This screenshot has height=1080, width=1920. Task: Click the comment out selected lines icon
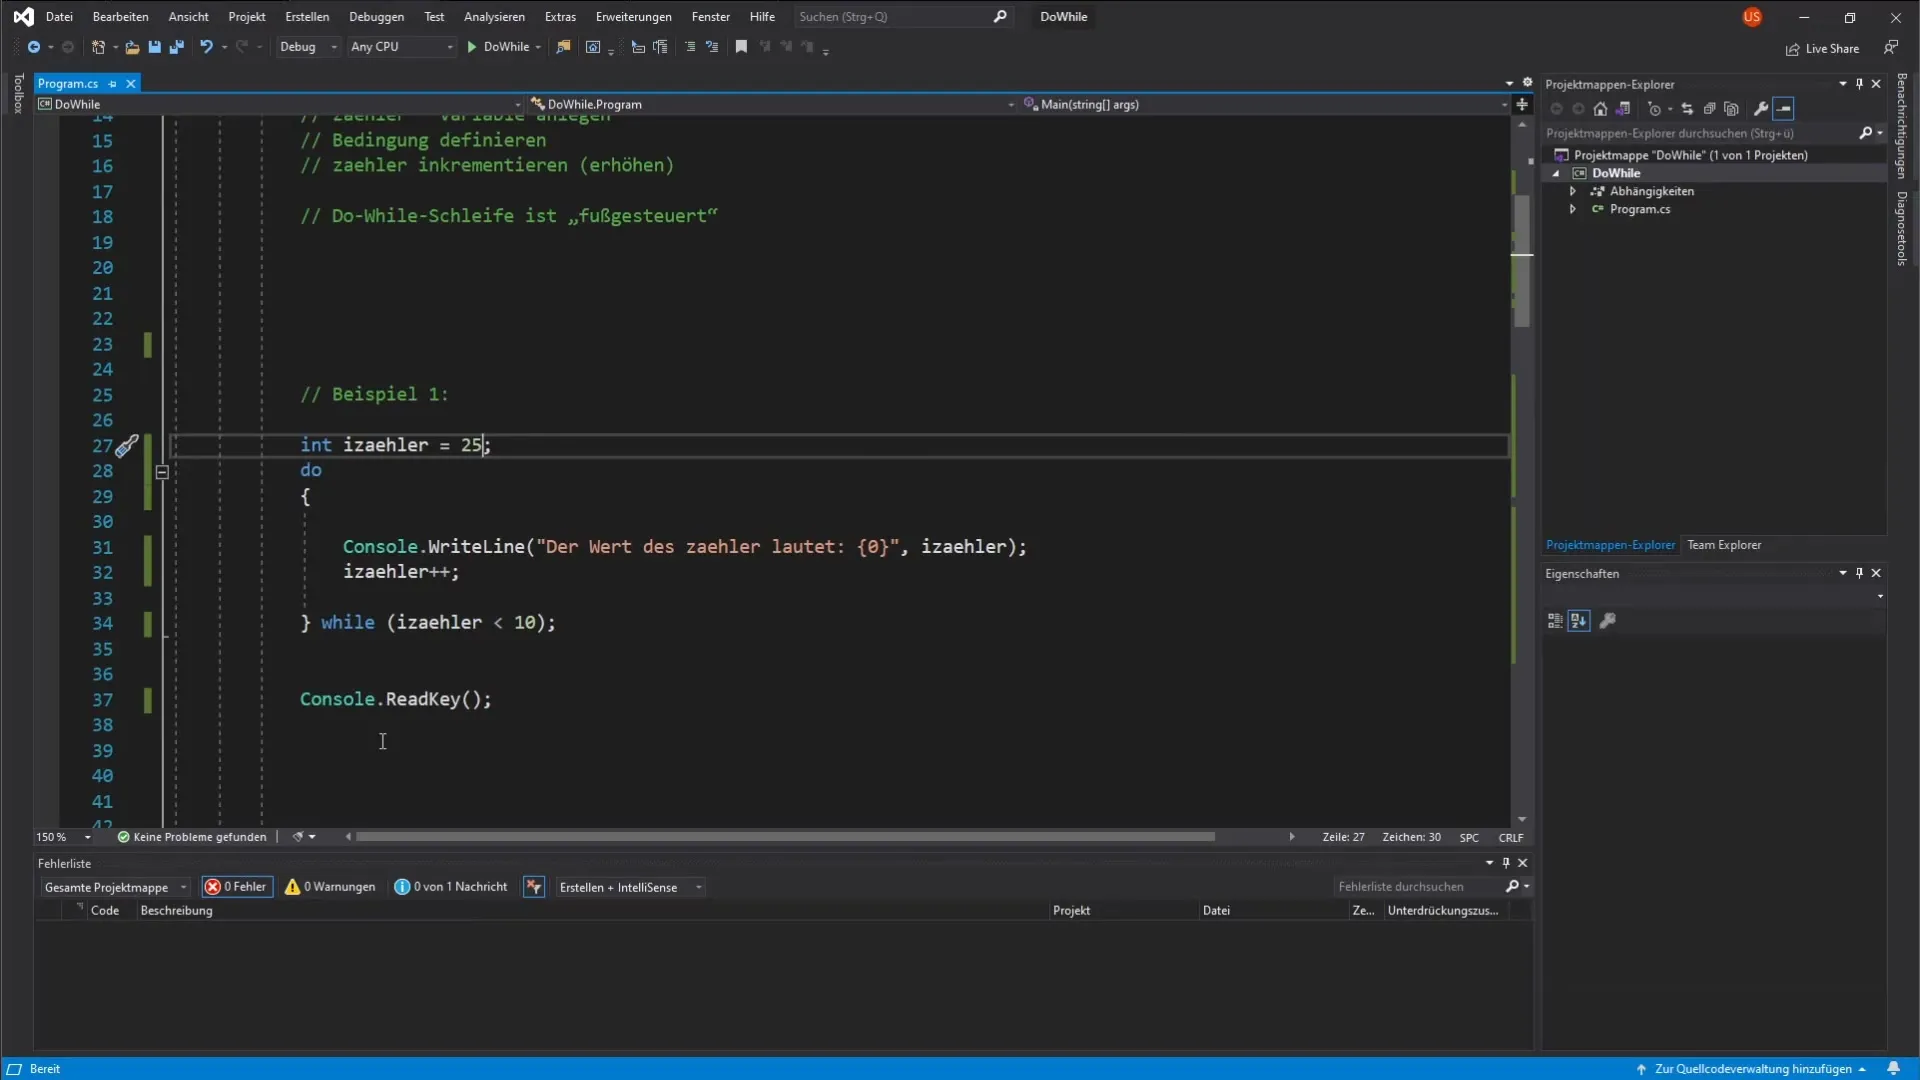[690, 47]
